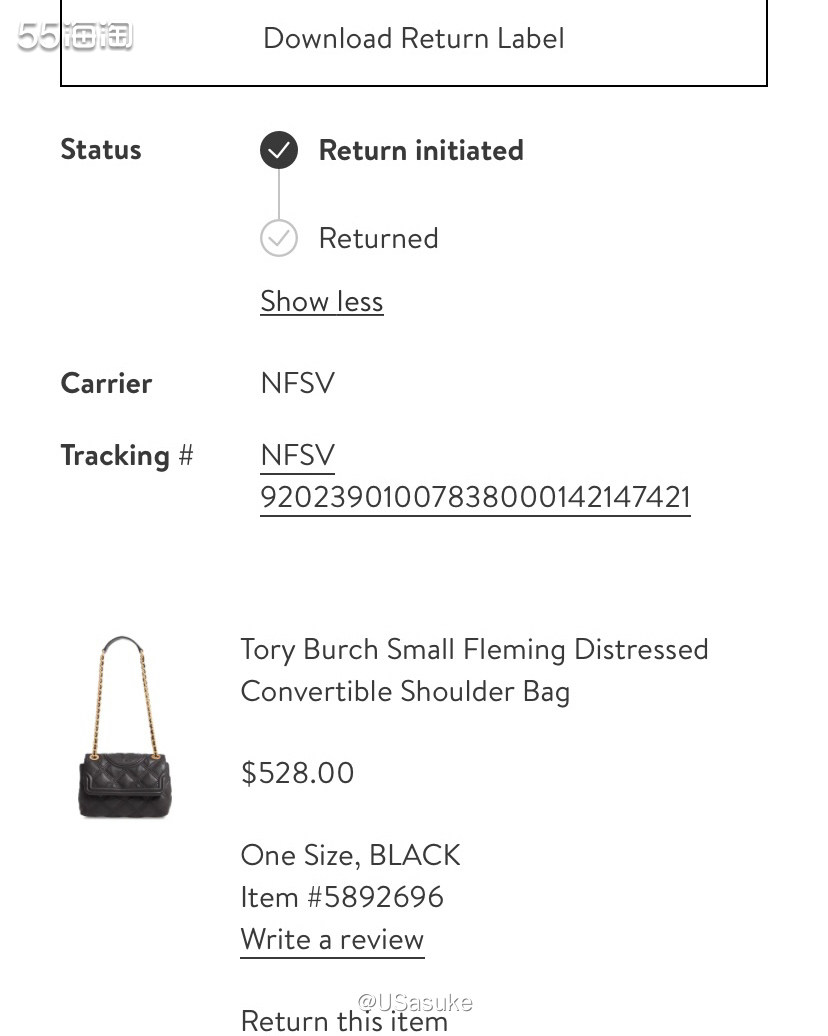Click the Item #5892696 text

[342, 897]
